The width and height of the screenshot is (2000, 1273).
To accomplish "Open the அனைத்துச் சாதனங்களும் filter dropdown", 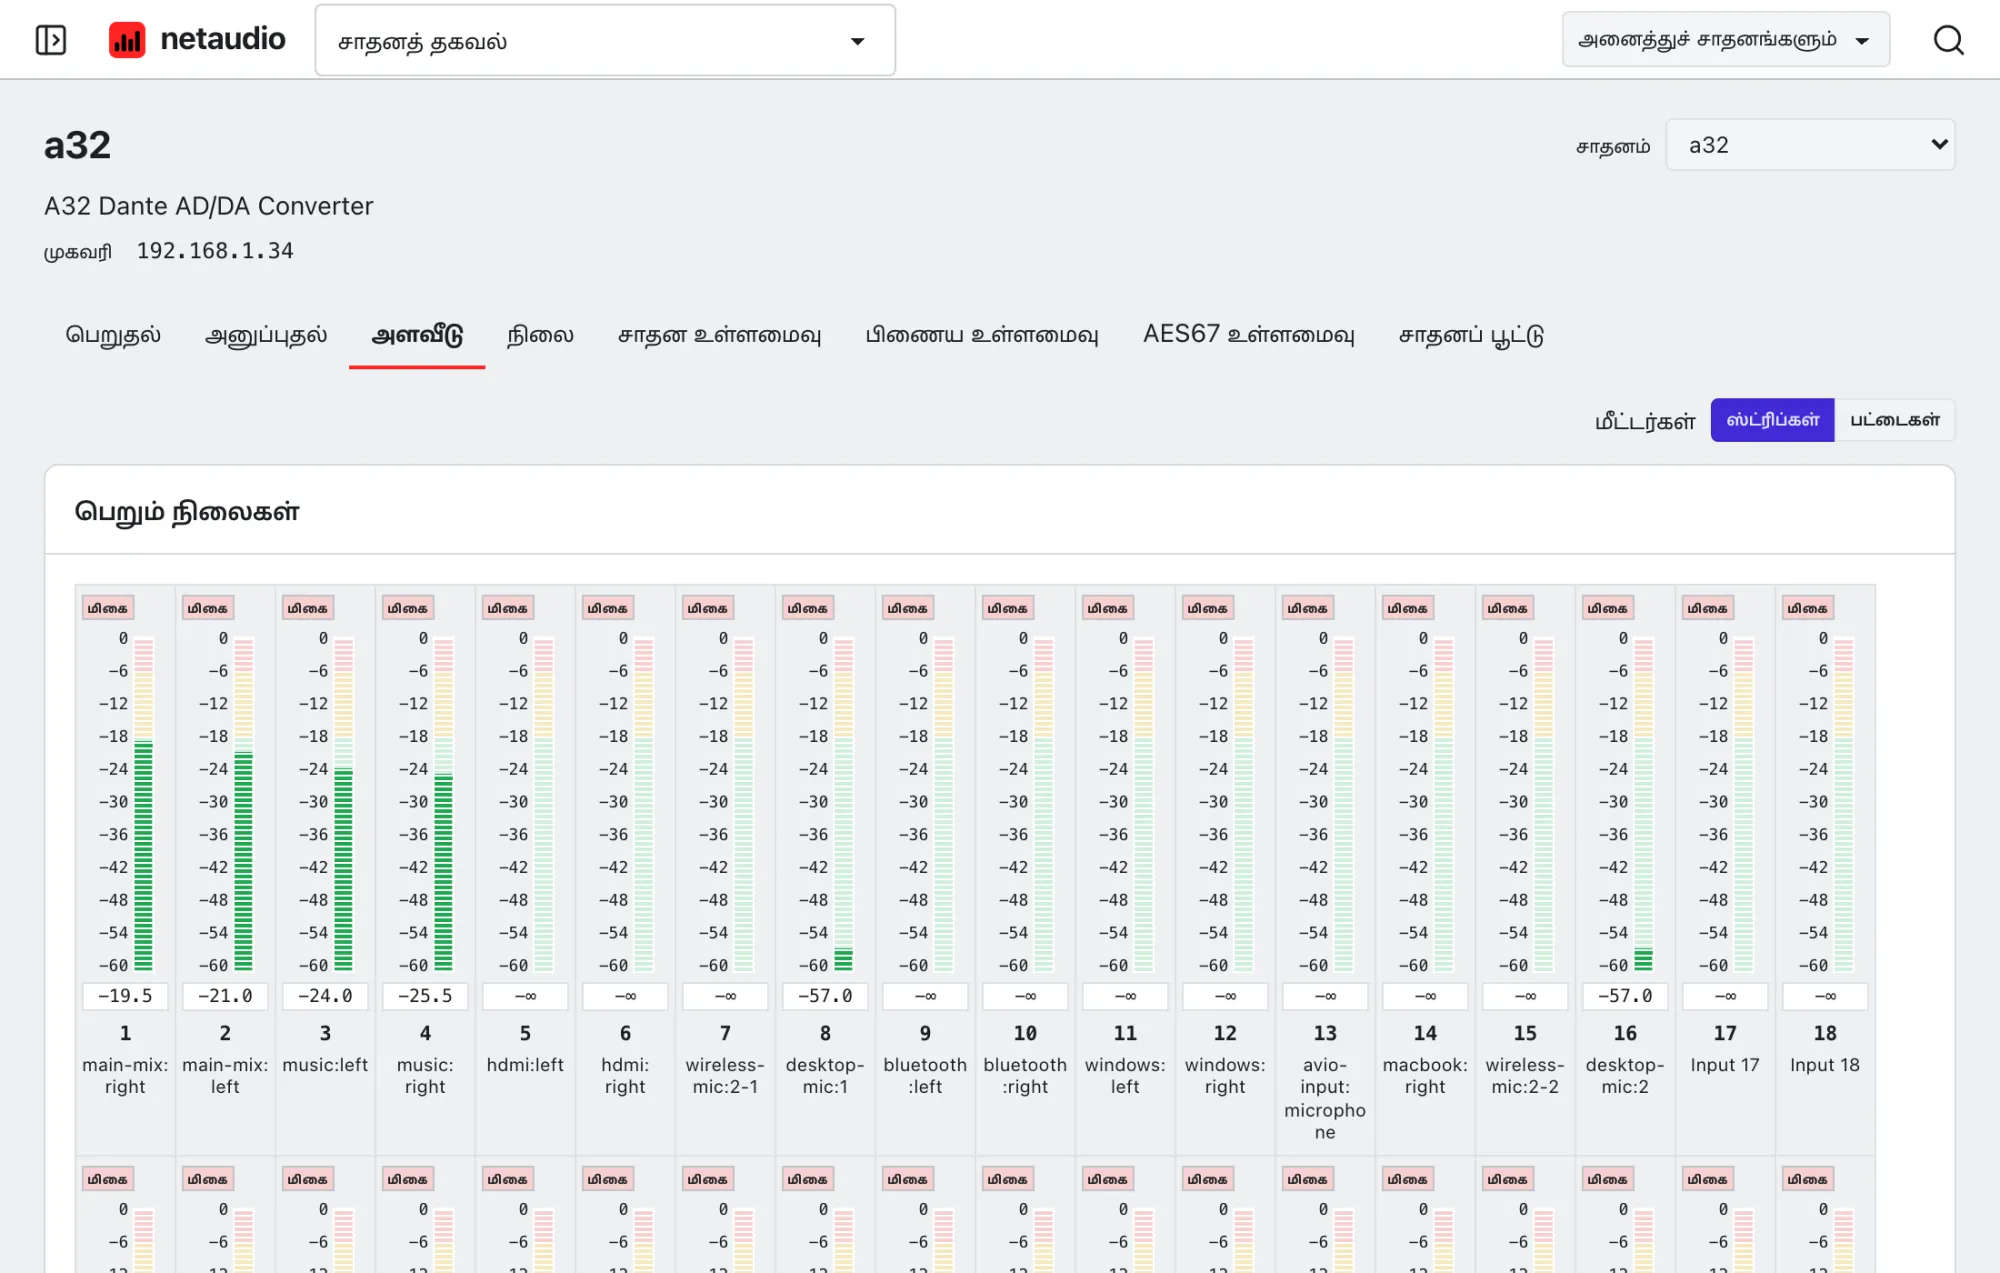I will (x=1725, y=40).
